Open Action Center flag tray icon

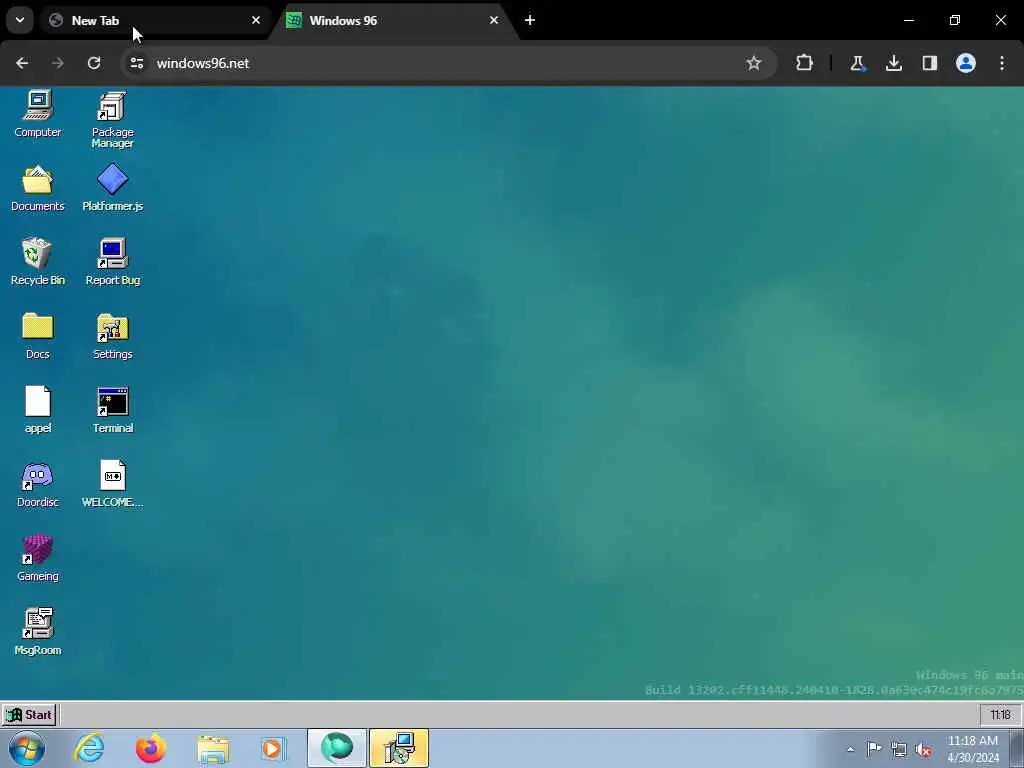point(874,749)
